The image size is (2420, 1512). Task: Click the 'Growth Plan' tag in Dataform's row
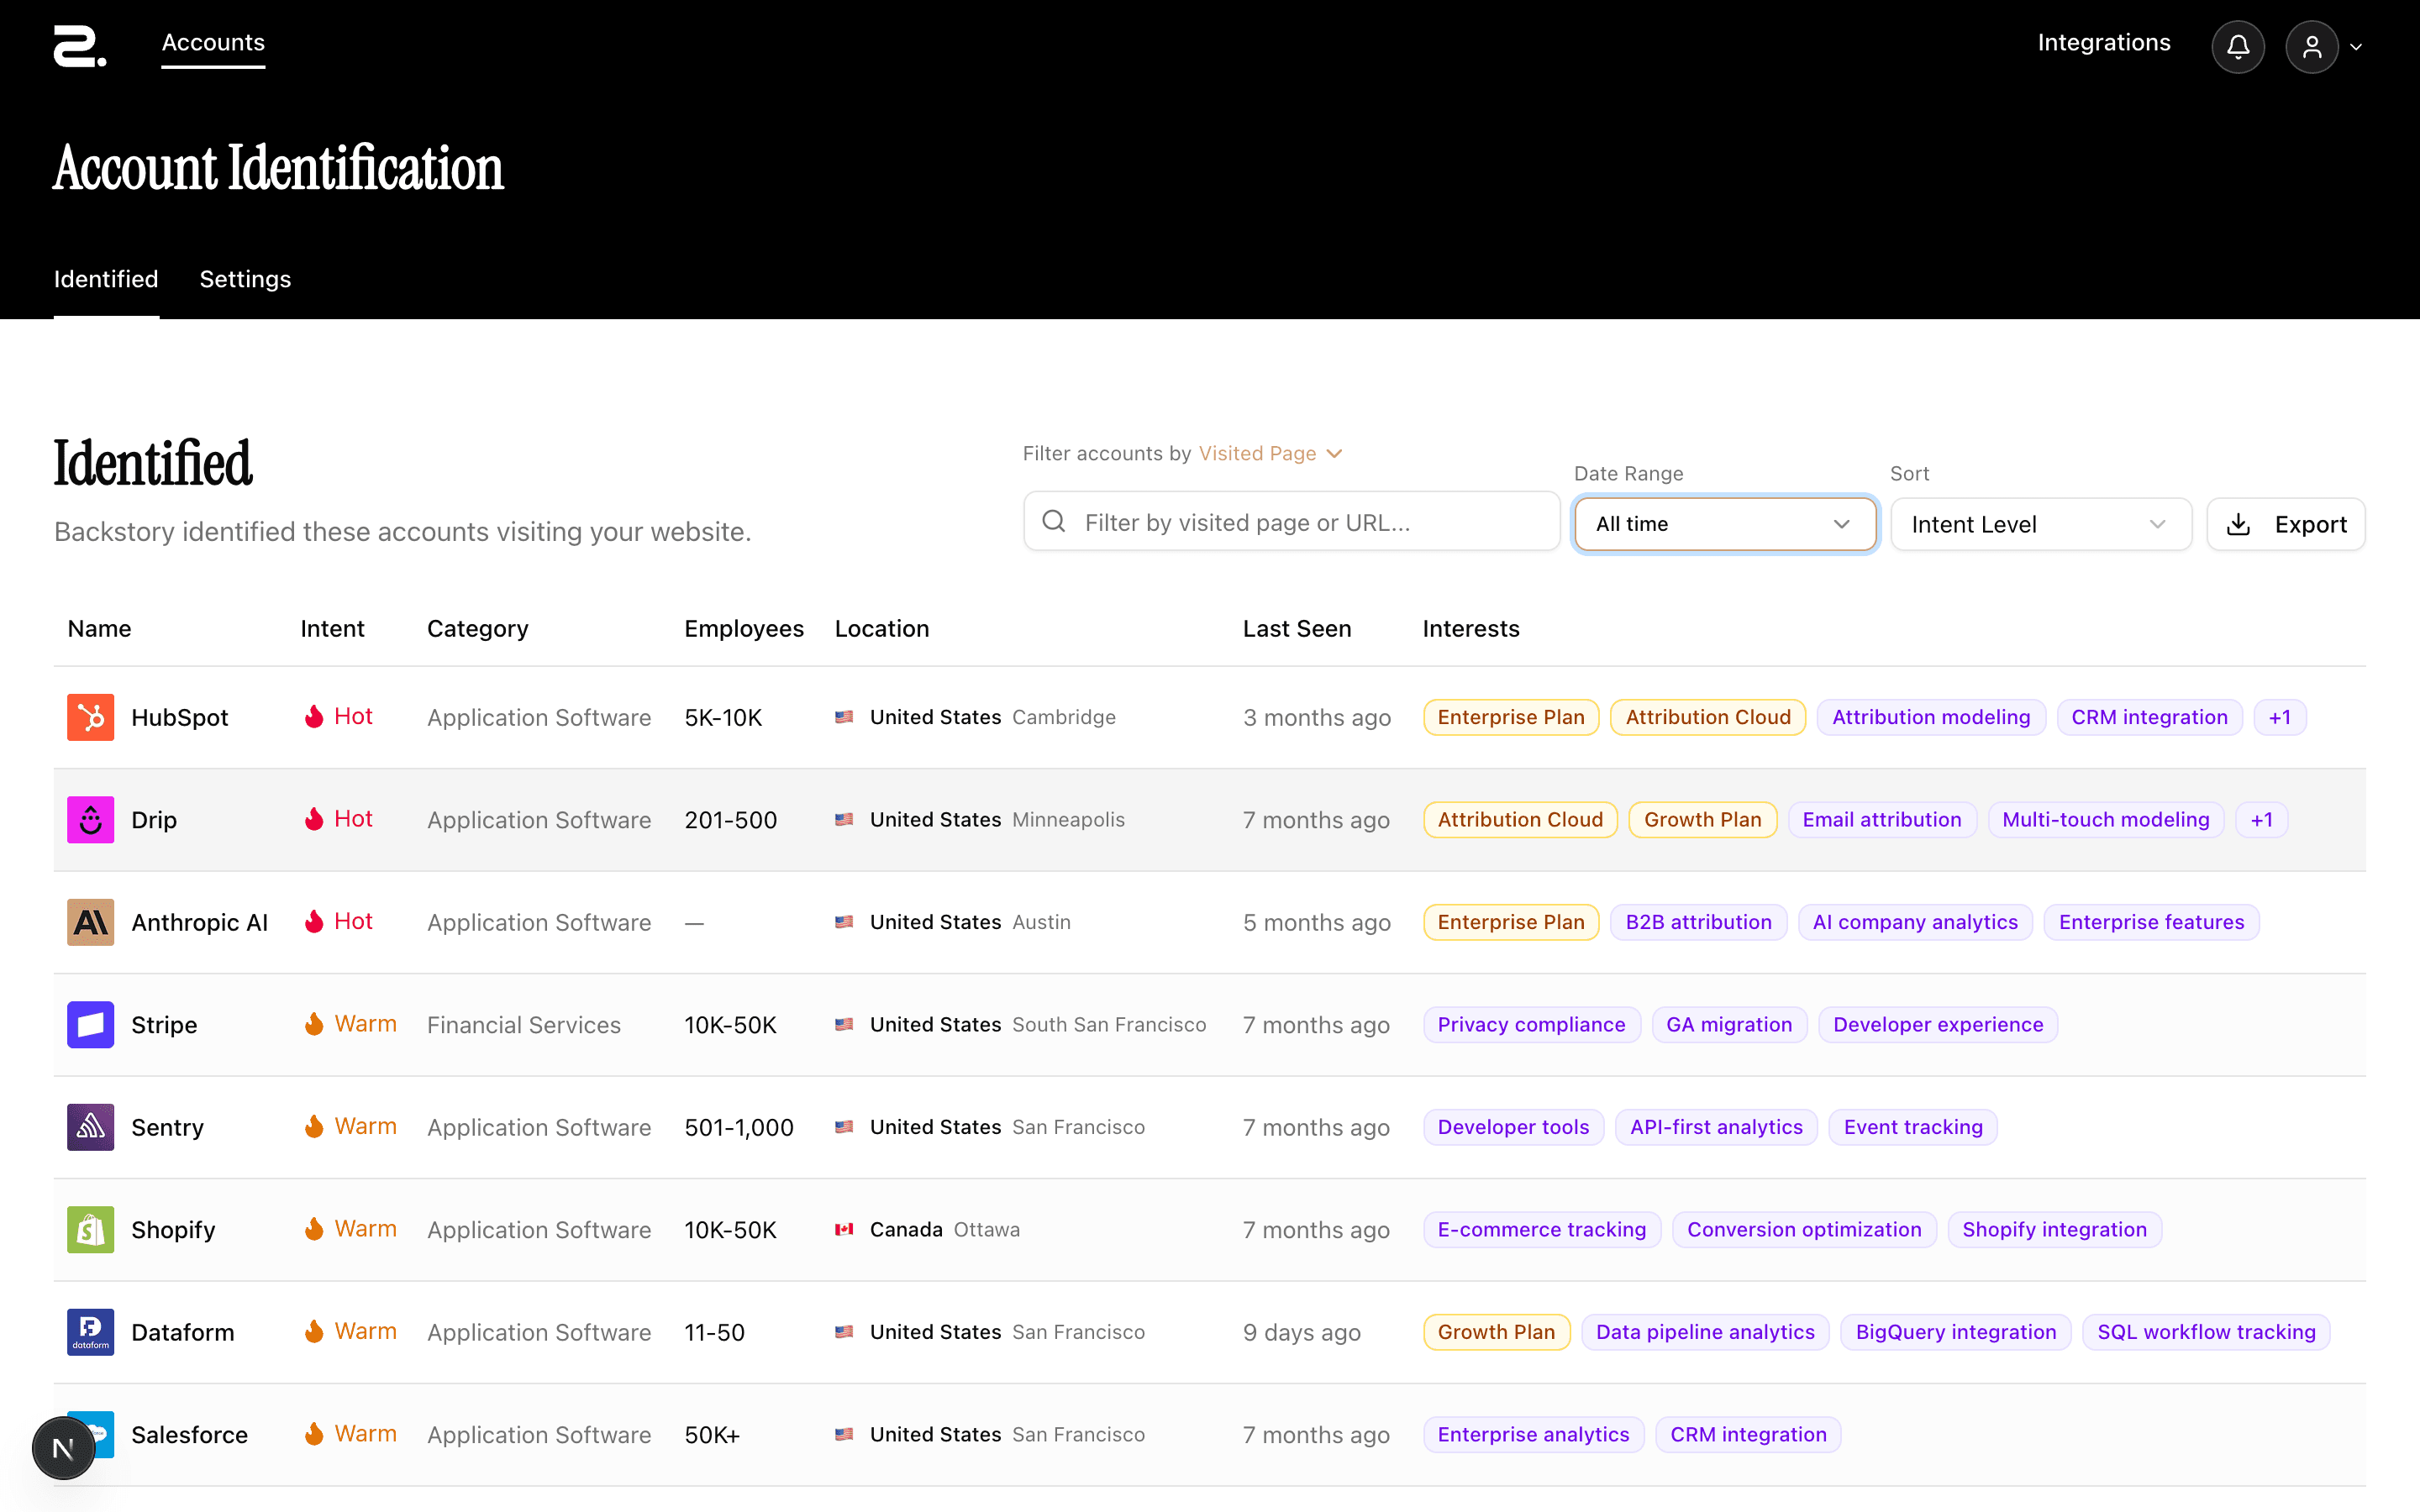(1496, 1332)
